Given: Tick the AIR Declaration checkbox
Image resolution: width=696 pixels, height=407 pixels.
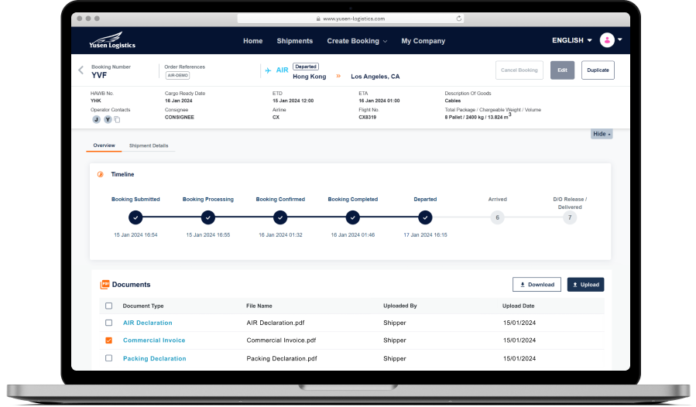Looking at the screenshot, I should pyautogui.click(x=109, y=323).
